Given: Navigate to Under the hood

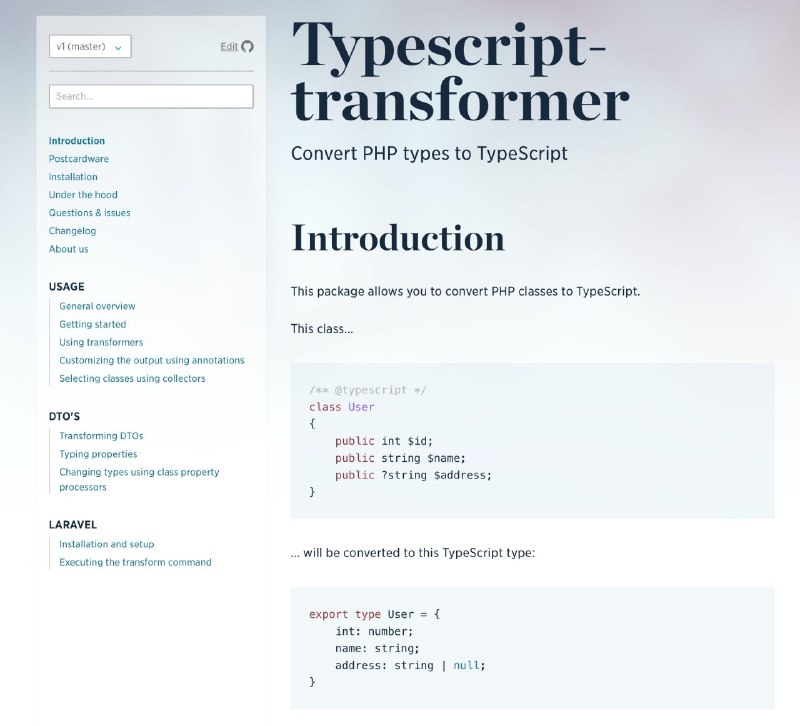Looking at the screenshot, I should (x=83, y=194).
